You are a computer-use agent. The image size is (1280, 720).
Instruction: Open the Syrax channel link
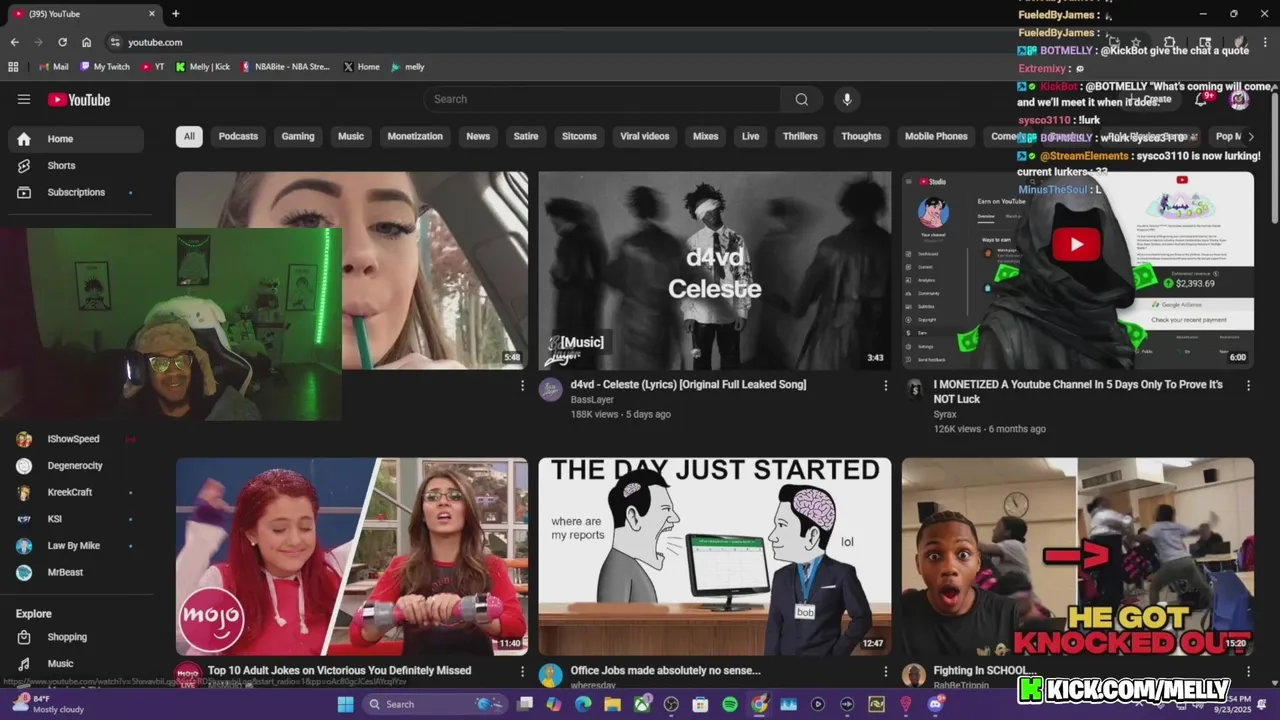(945, 414)
